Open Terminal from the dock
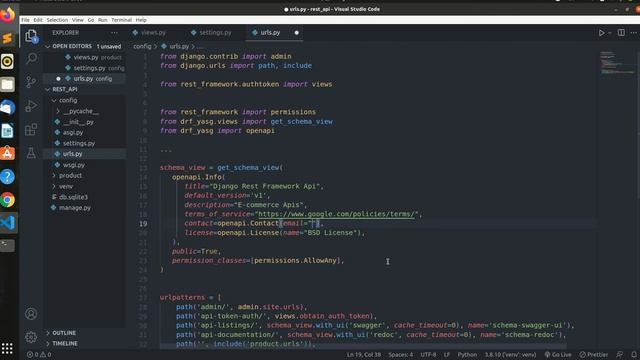Viewport: 640px width, 360px height. click(7, 245)
